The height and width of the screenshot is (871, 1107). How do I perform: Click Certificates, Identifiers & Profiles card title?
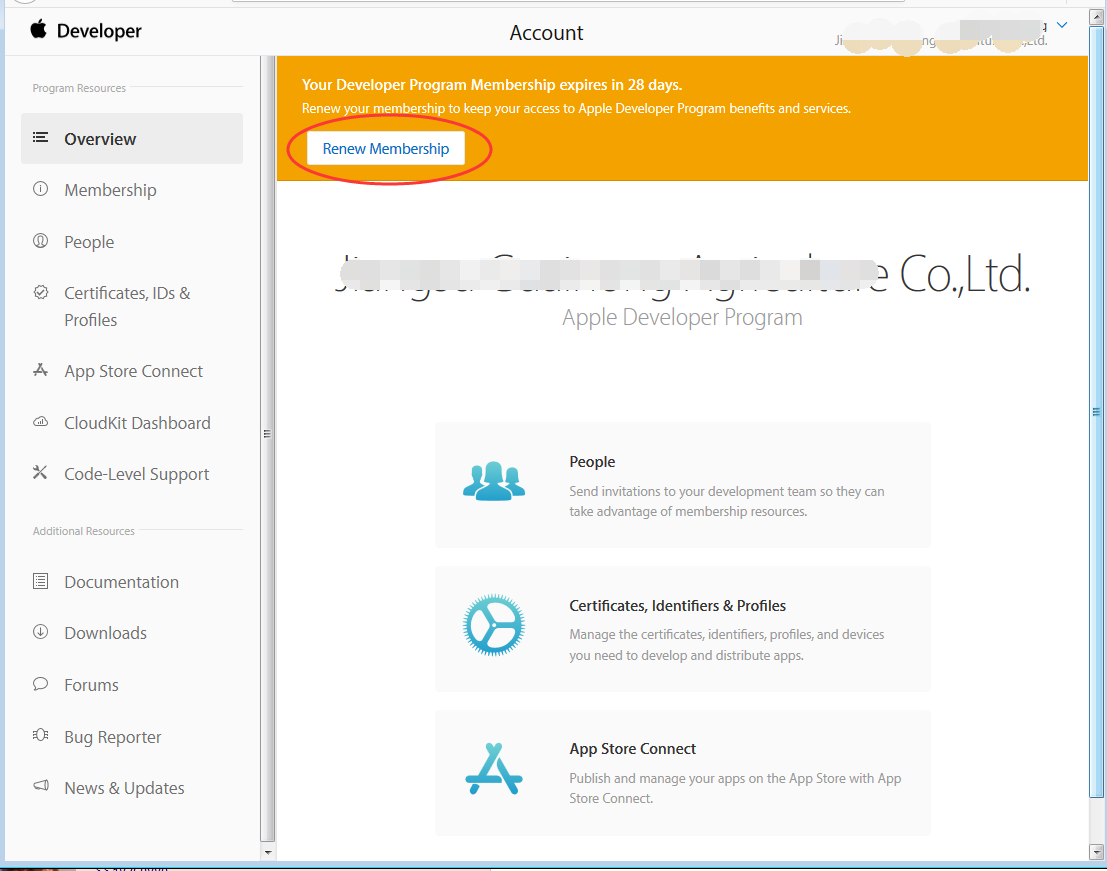coord(677,606)
